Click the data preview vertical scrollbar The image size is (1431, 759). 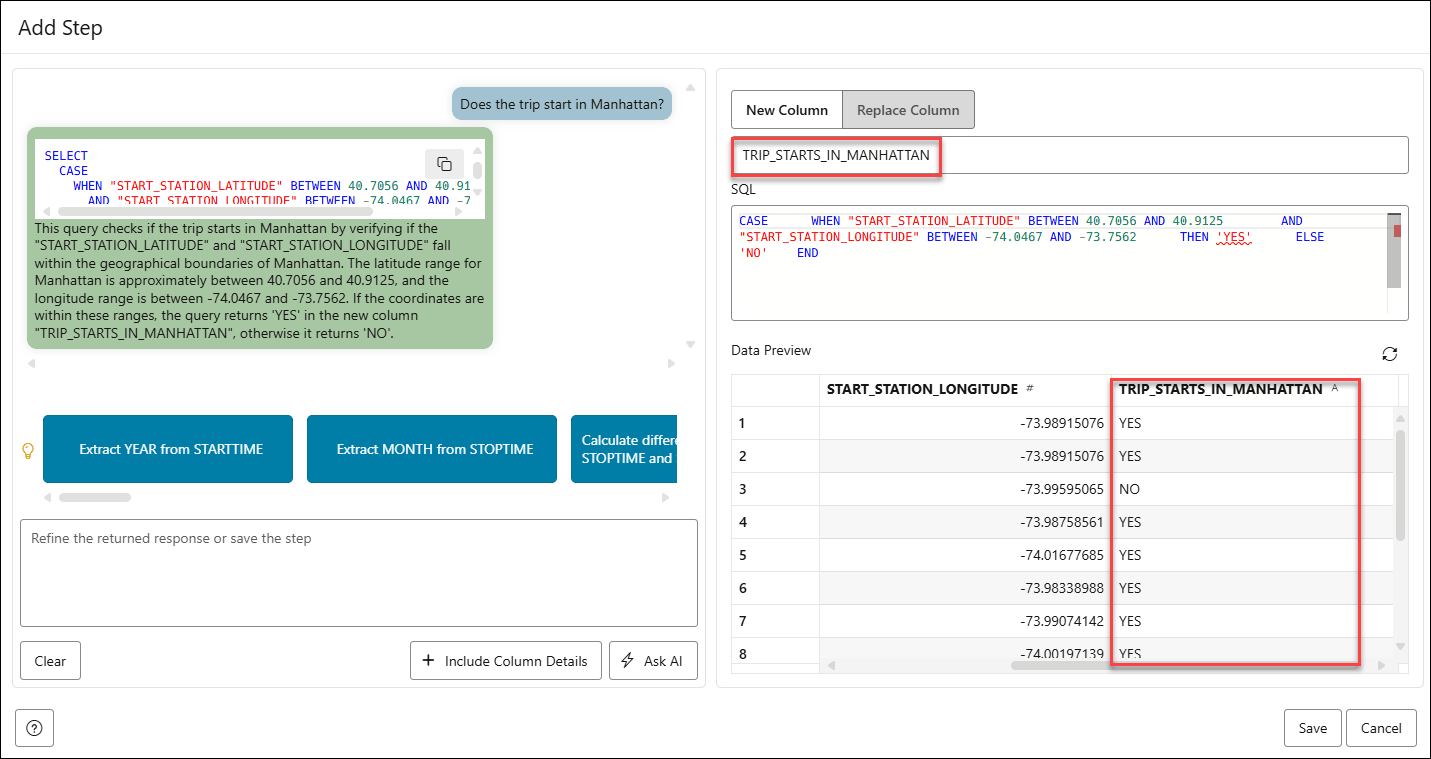[x=1400, y=485]
